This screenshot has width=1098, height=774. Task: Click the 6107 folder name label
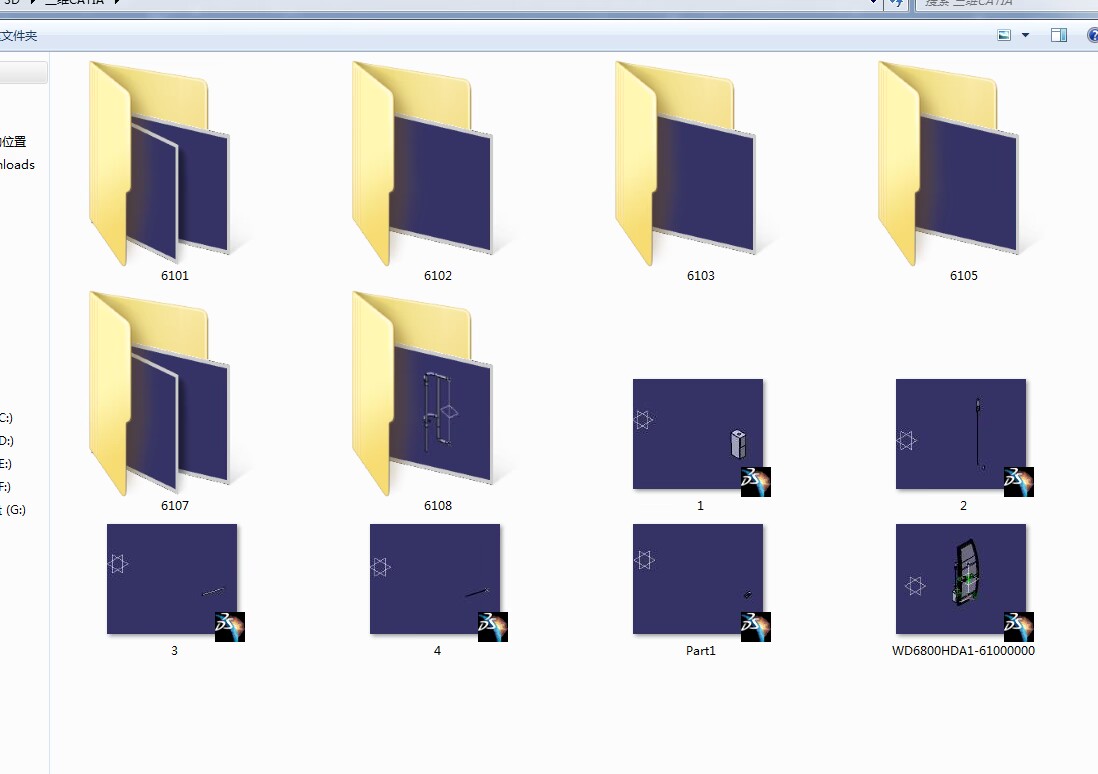pos(174,505)
